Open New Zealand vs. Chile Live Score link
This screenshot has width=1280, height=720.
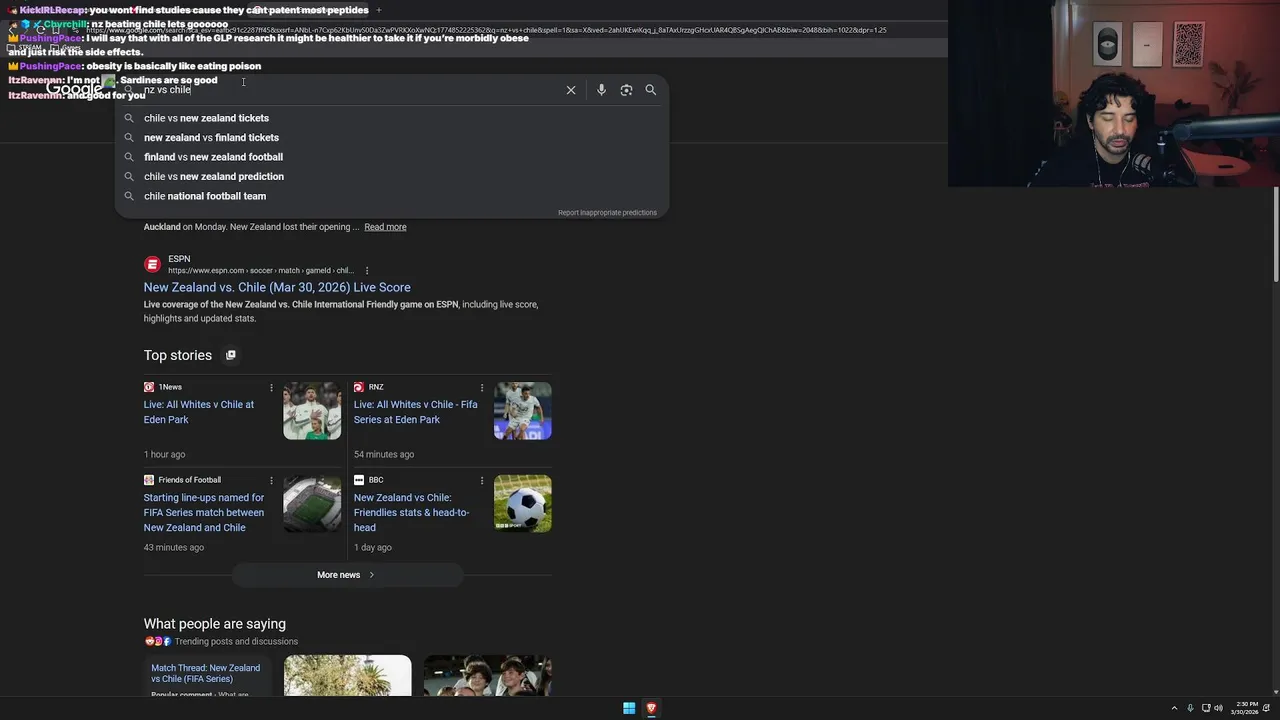coord(277,287)
